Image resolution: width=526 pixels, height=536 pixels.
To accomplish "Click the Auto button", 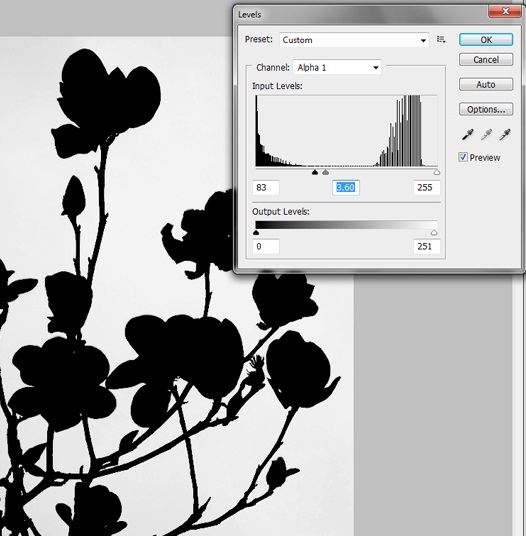I will pos(486,84).
